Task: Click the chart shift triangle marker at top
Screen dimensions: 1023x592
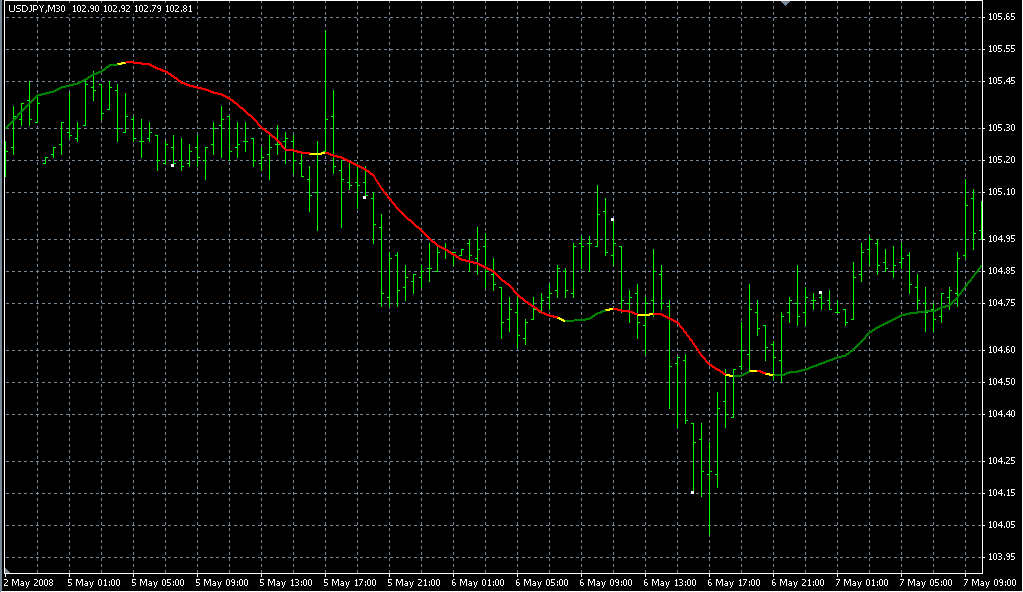Action: click(x=786, y=3)
